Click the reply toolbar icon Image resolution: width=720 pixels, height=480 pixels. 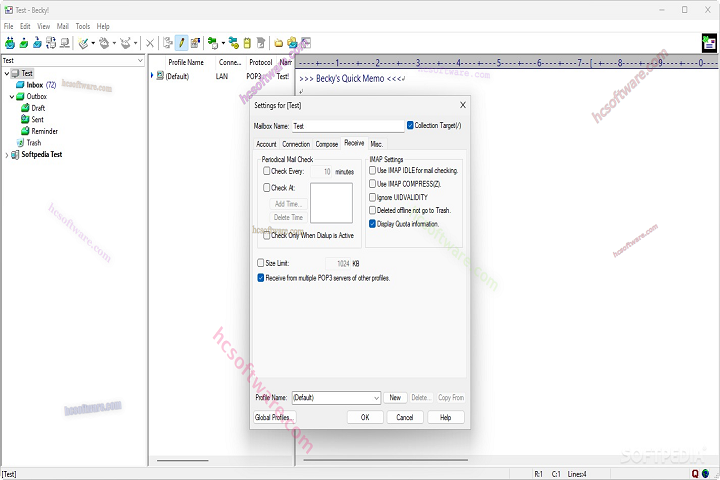[x=104, y=43]
